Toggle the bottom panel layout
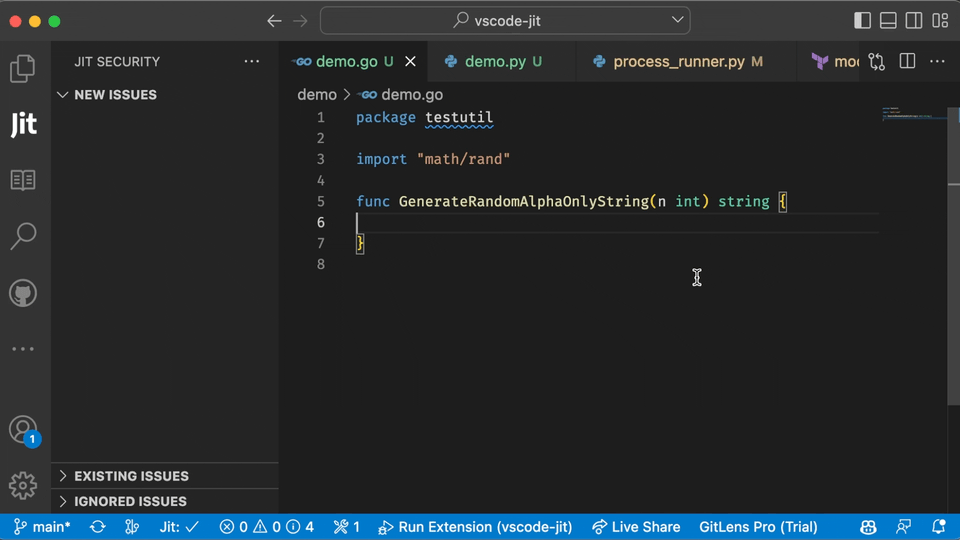The height and width of the screenshot is (540, 960). (888, 20)
